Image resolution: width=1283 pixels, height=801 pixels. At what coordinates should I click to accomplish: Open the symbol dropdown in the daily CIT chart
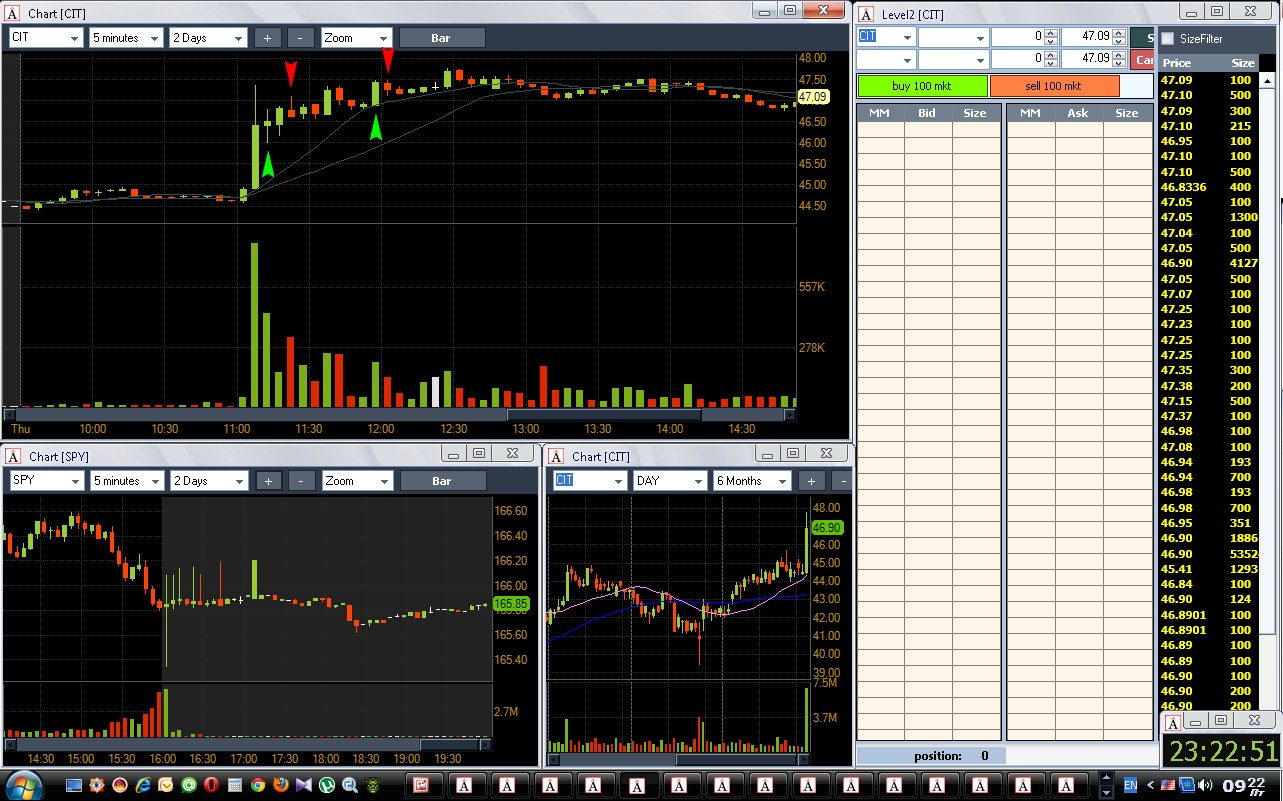click(x=590, y=481)
